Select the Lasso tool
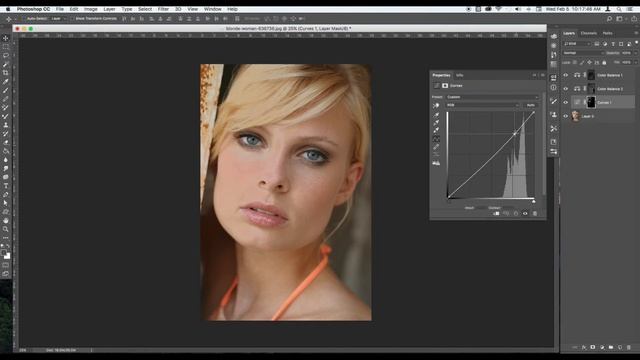 pos(6,56)
